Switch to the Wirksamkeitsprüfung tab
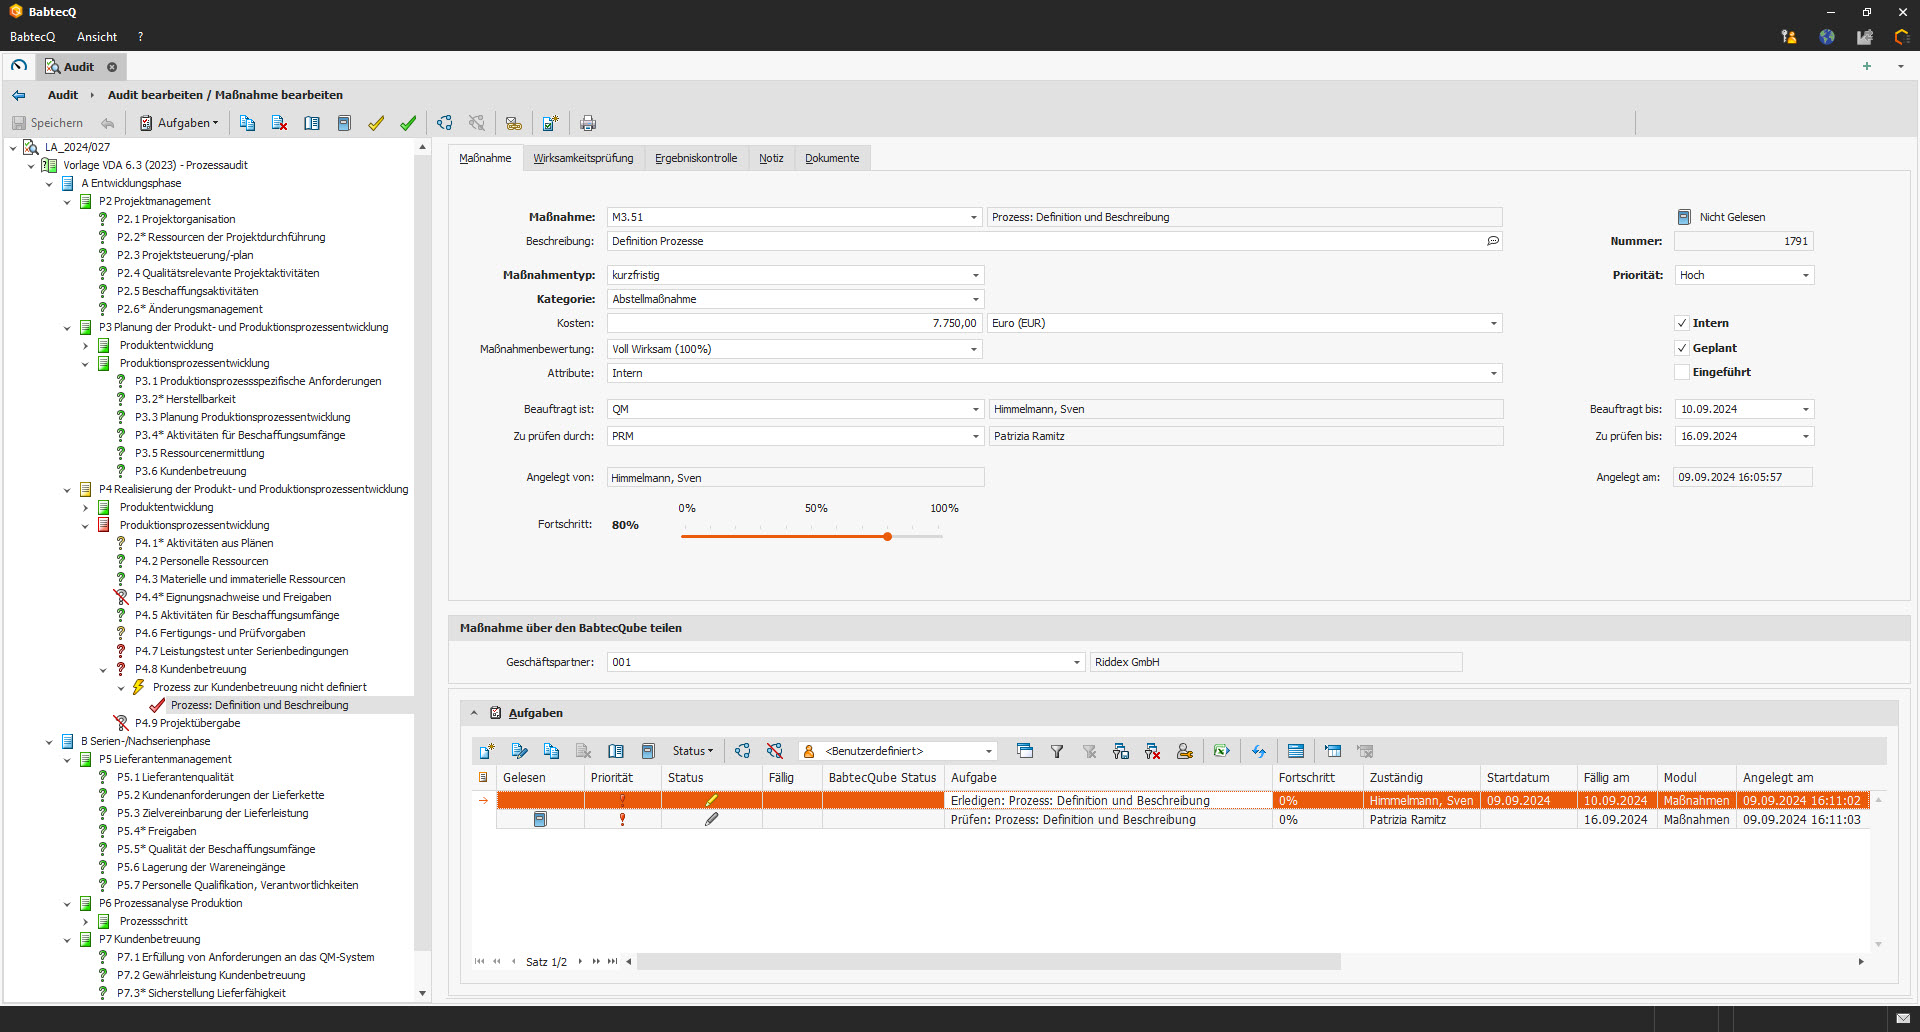The image size is (1920, 1032). (x=583, y=158)
